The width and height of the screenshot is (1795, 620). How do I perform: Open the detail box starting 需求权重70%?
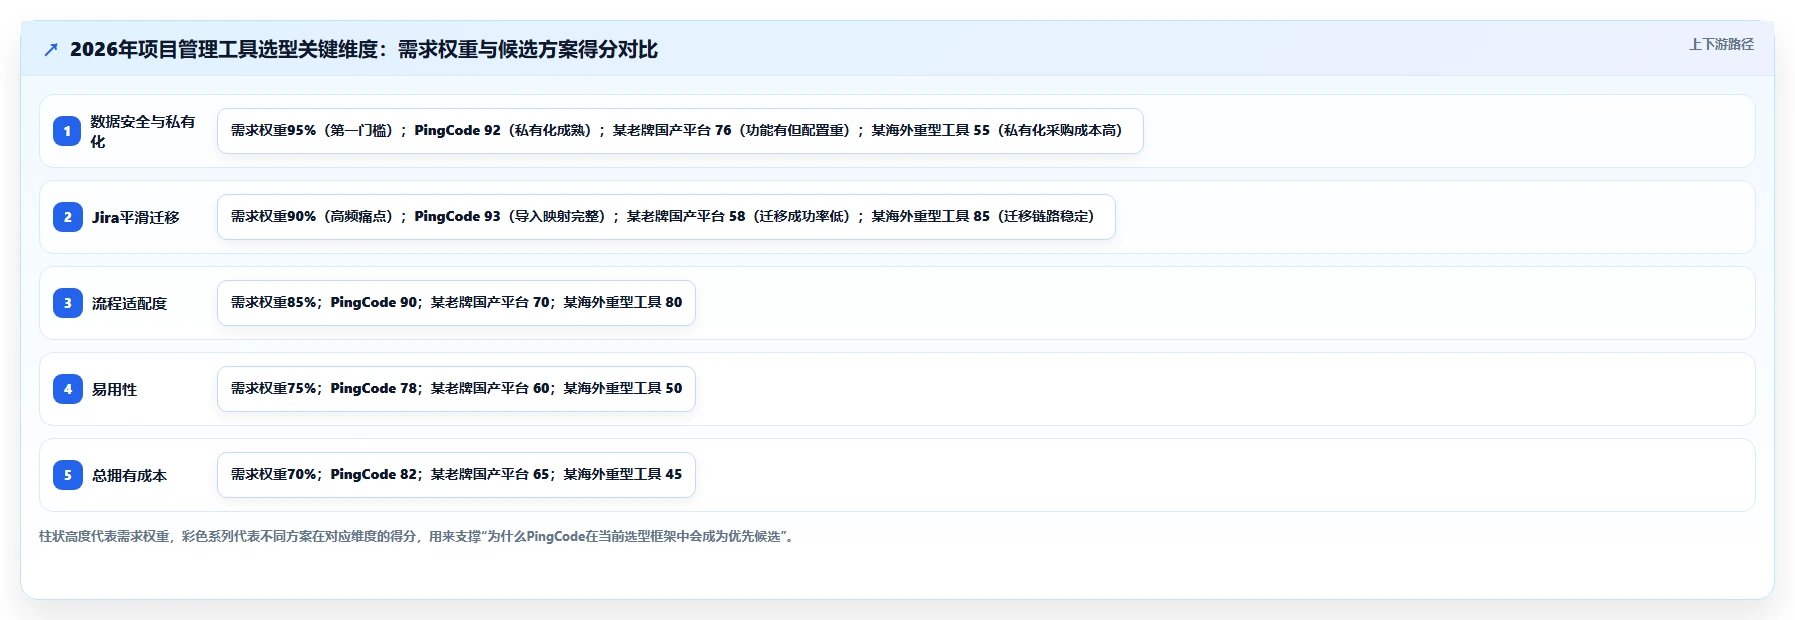[x=456, y=475]
